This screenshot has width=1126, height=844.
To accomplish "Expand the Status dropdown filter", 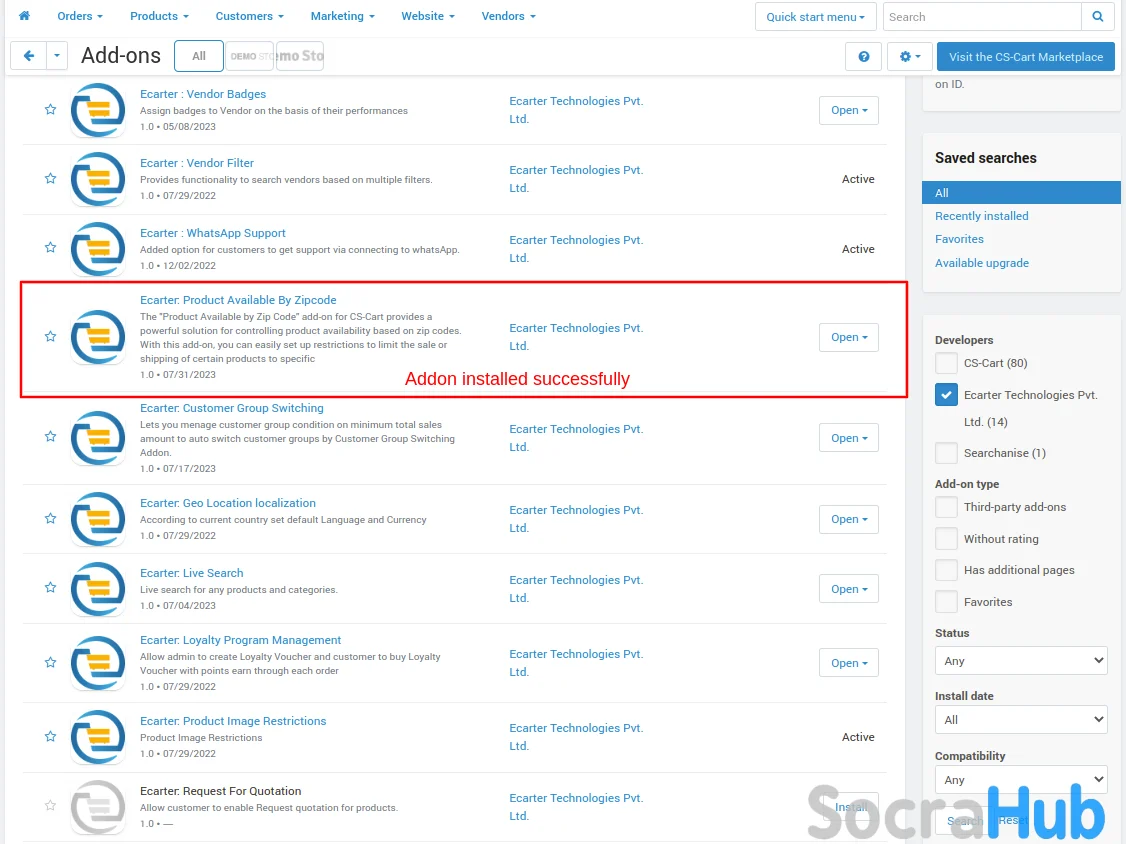I will click(1020, 661).
